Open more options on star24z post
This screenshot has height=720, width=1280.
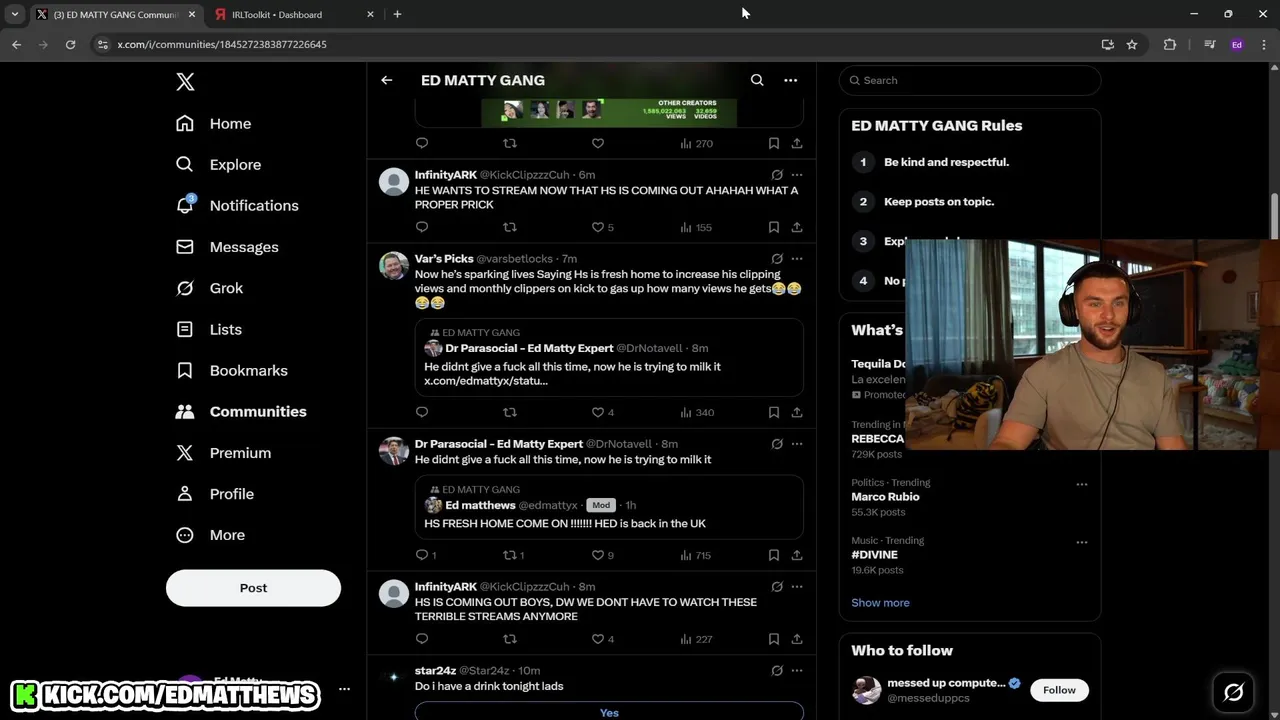pos(797,671)
